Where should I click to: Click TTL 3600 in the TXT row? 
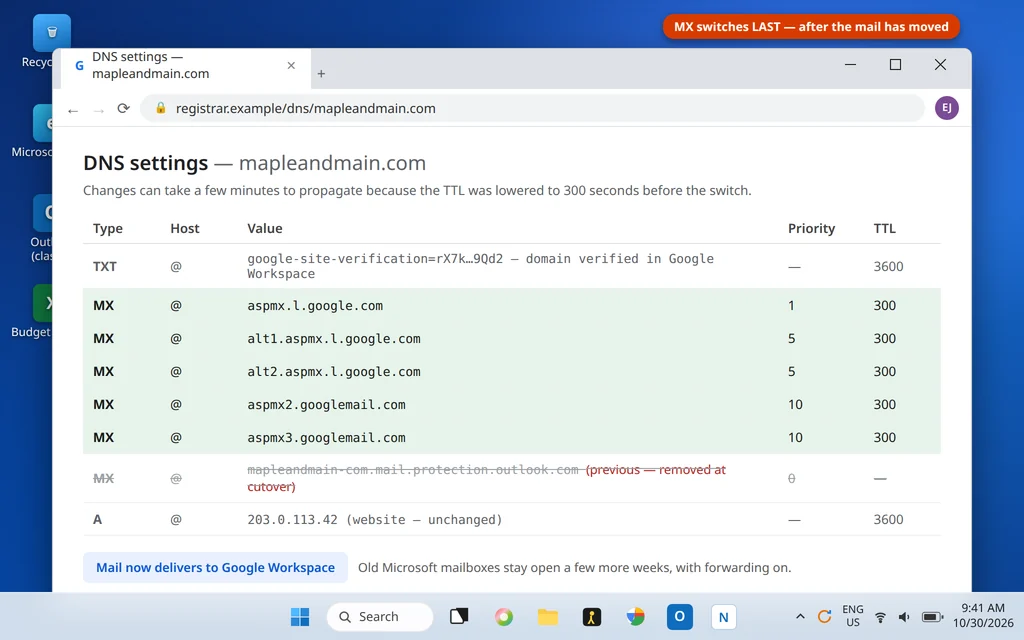888,266
